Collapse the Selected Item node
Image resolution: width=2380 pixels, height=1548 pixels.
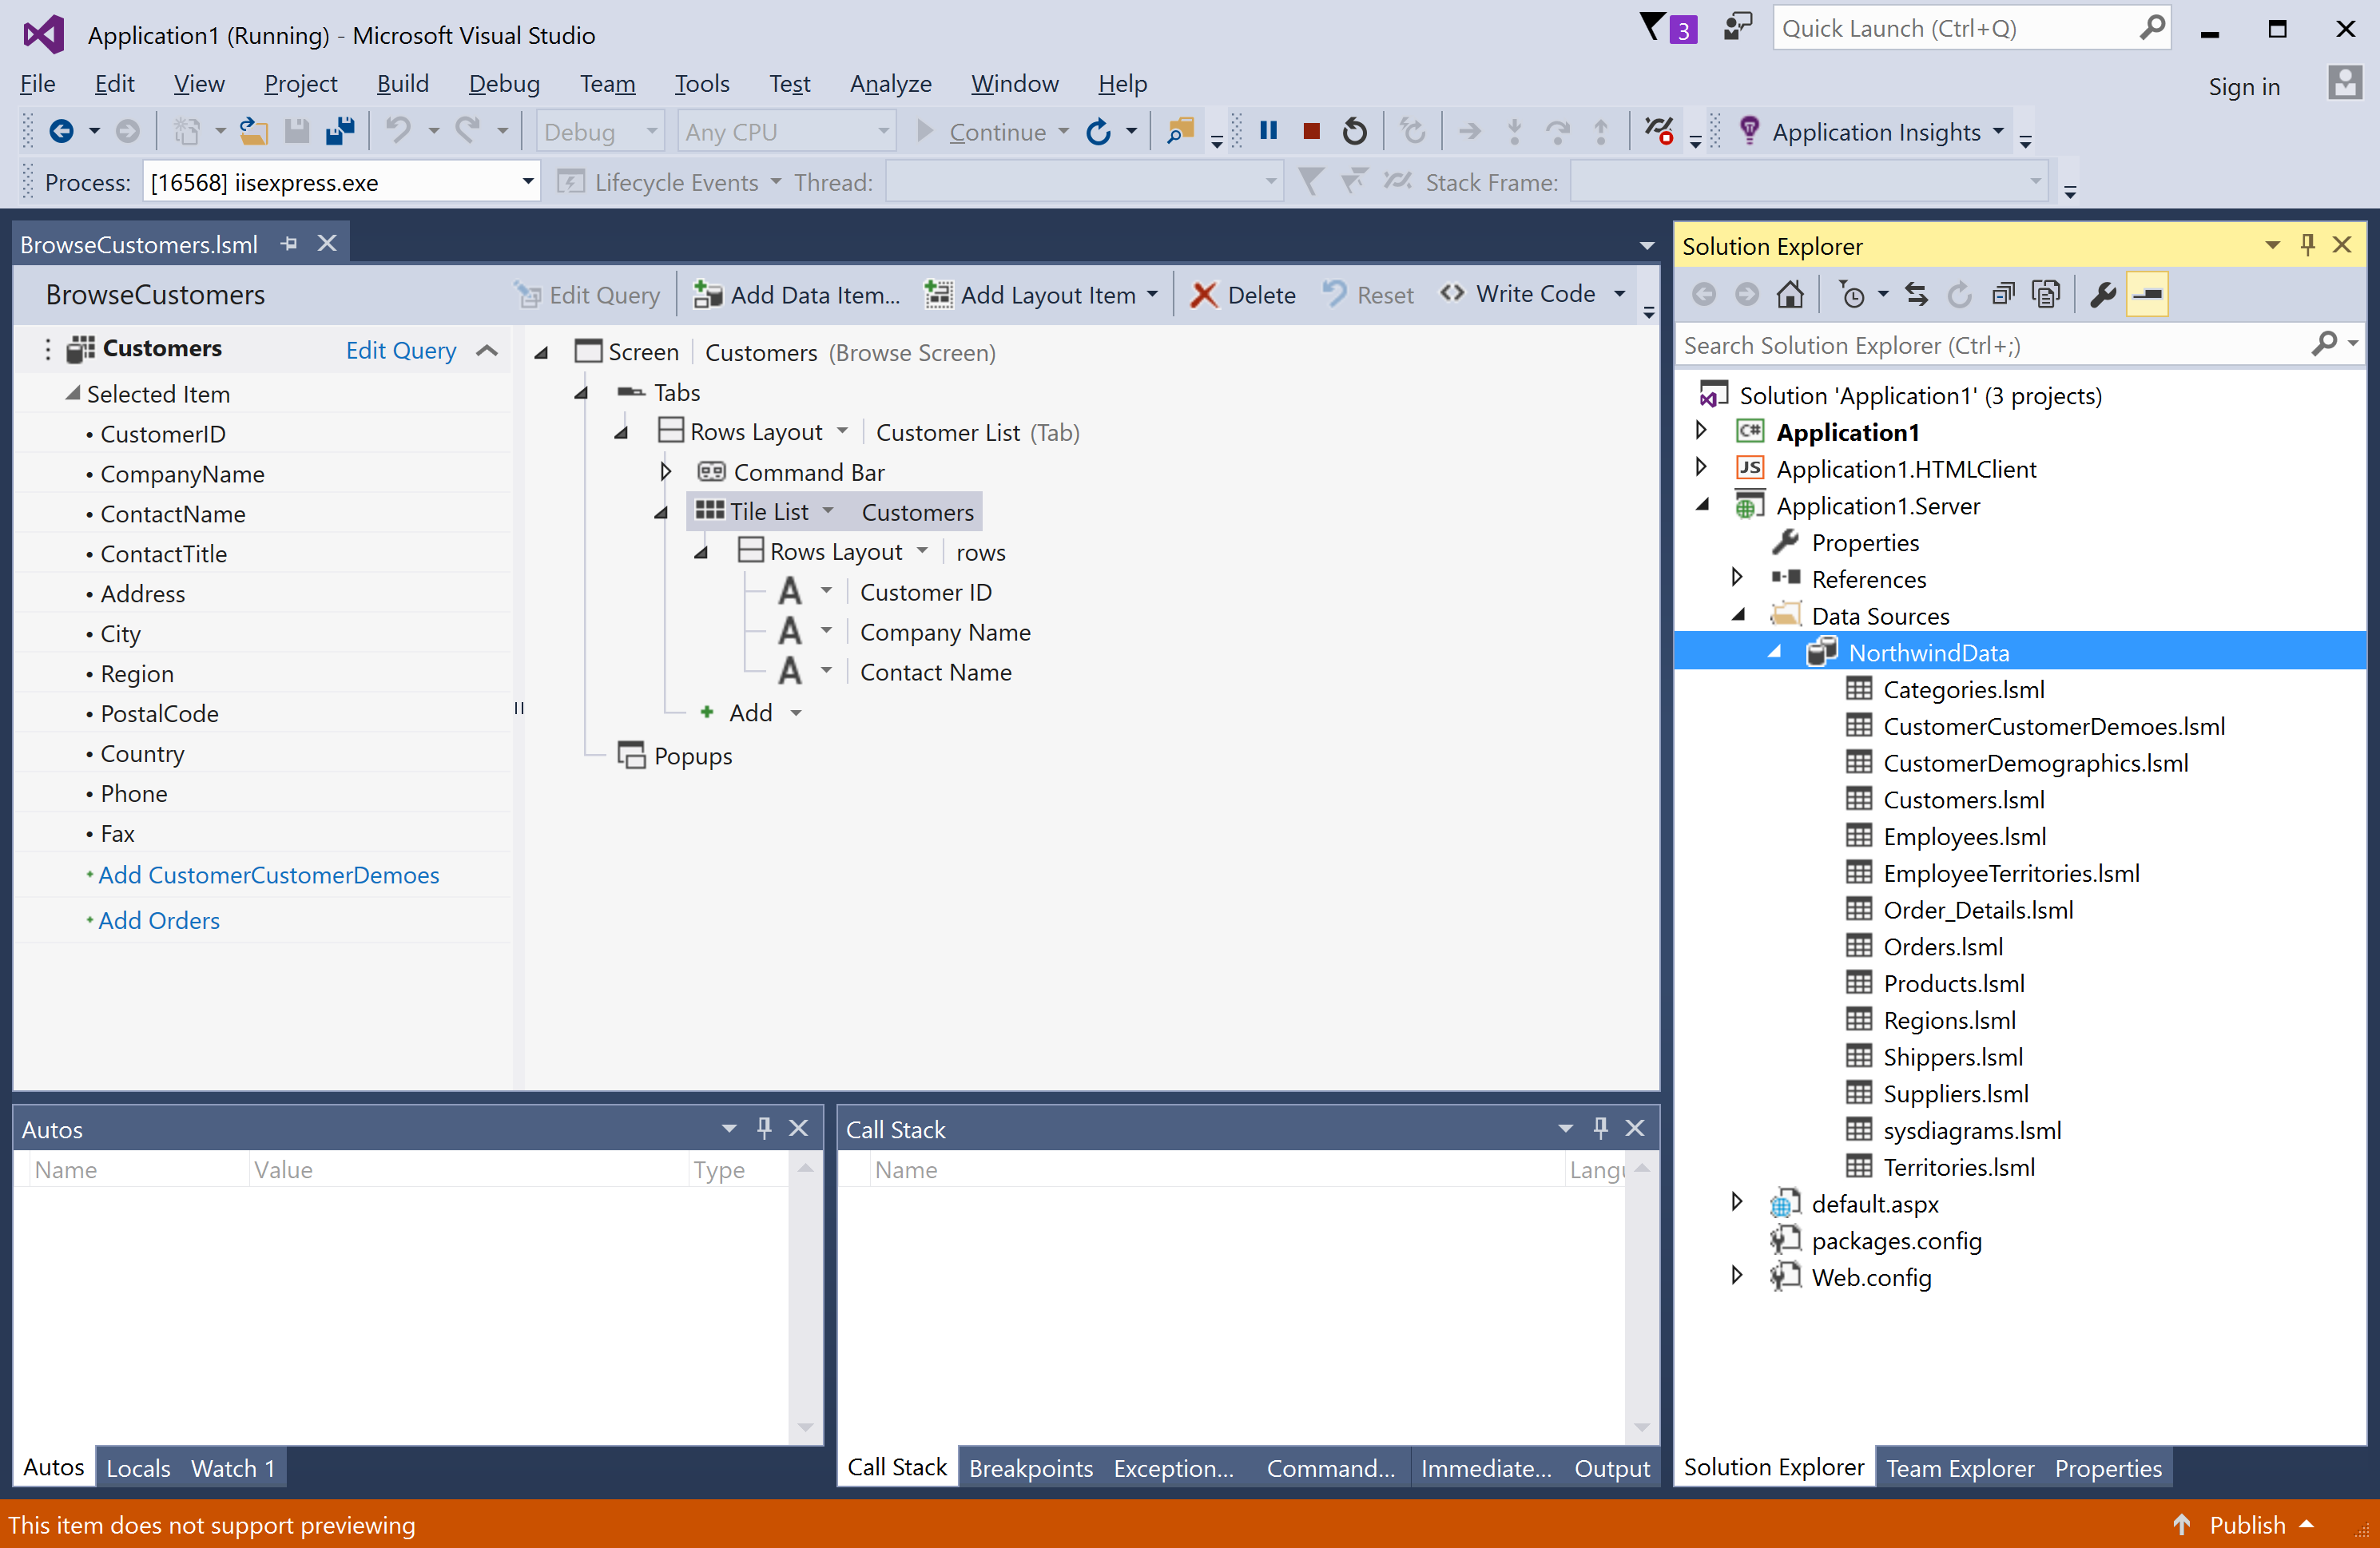tap(73, 394)
